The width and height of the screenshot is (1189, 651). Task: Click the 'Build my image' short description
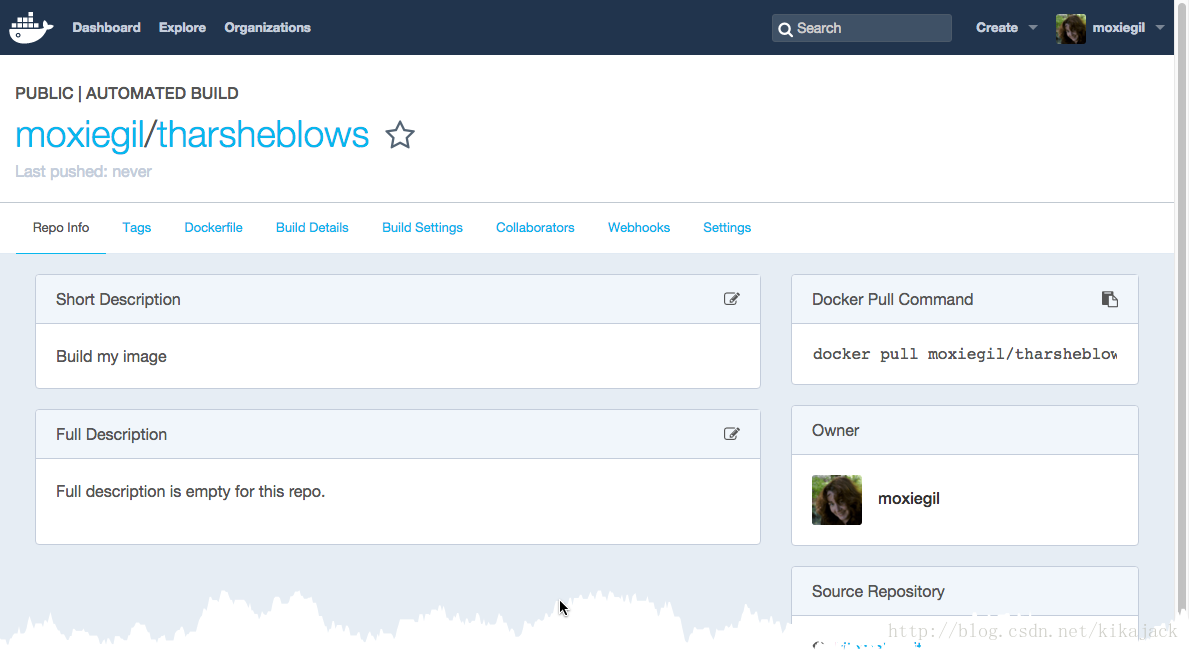point(111,356)
